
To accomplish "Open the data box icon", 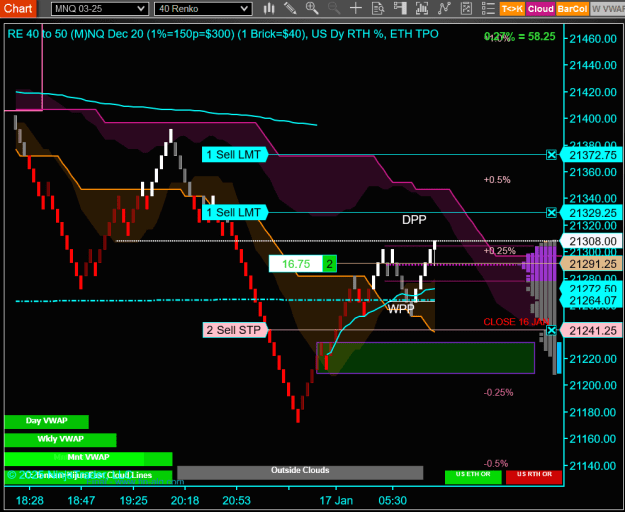I will coord(377,8).
